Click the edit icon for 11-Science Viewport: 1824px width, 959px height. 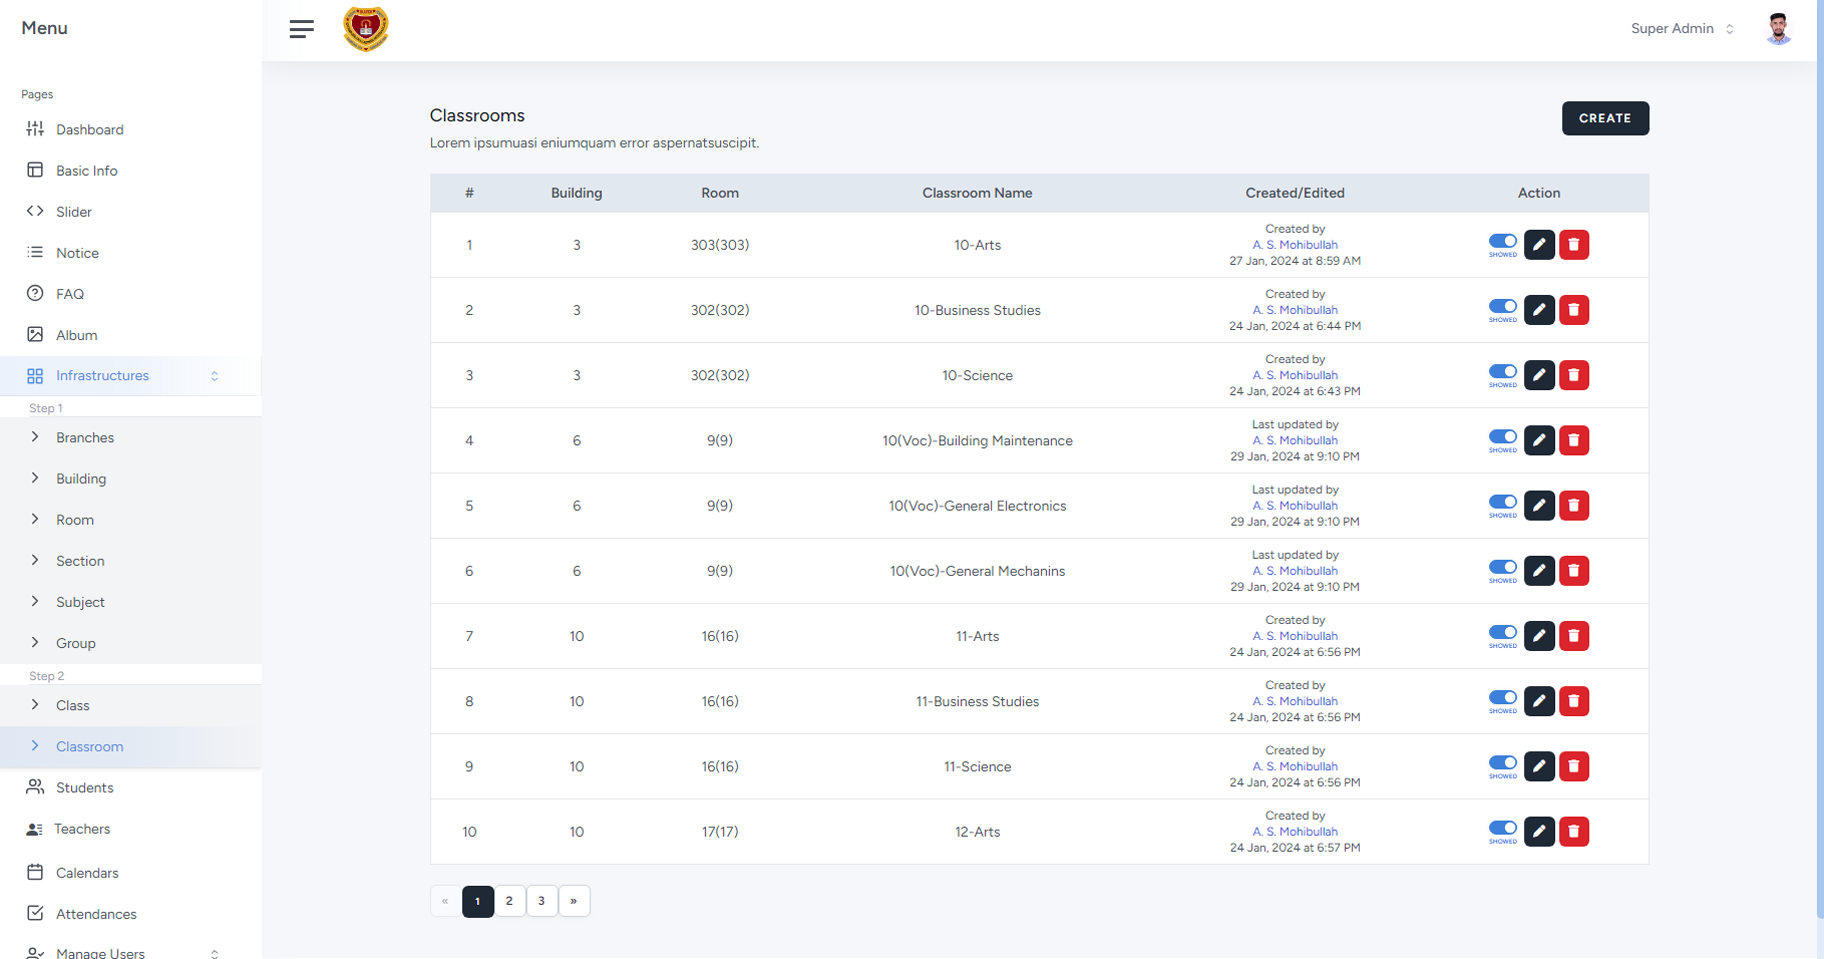(1539, 767)
